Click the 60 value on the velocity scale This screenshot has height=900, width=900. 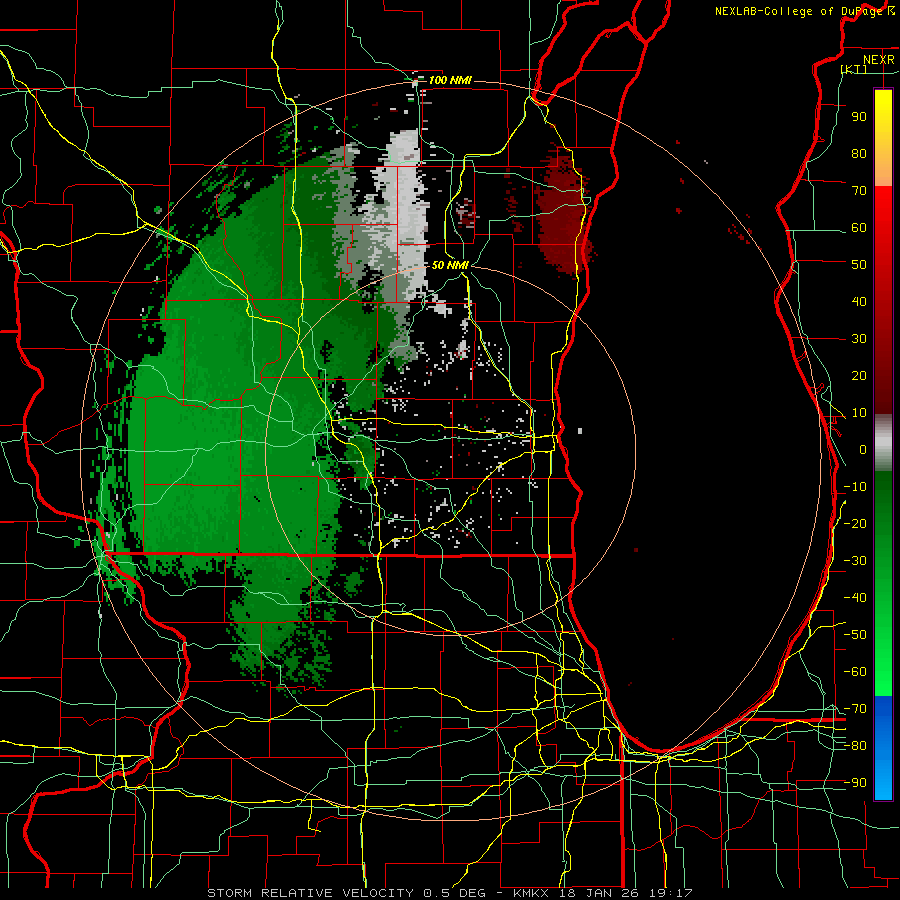859,227
